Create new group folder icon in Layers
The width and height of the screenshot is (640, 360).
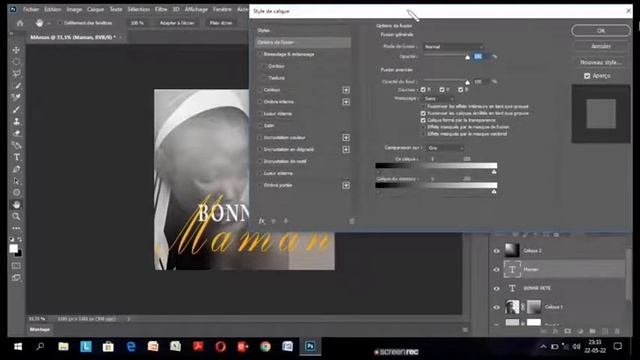coord(592,331)
